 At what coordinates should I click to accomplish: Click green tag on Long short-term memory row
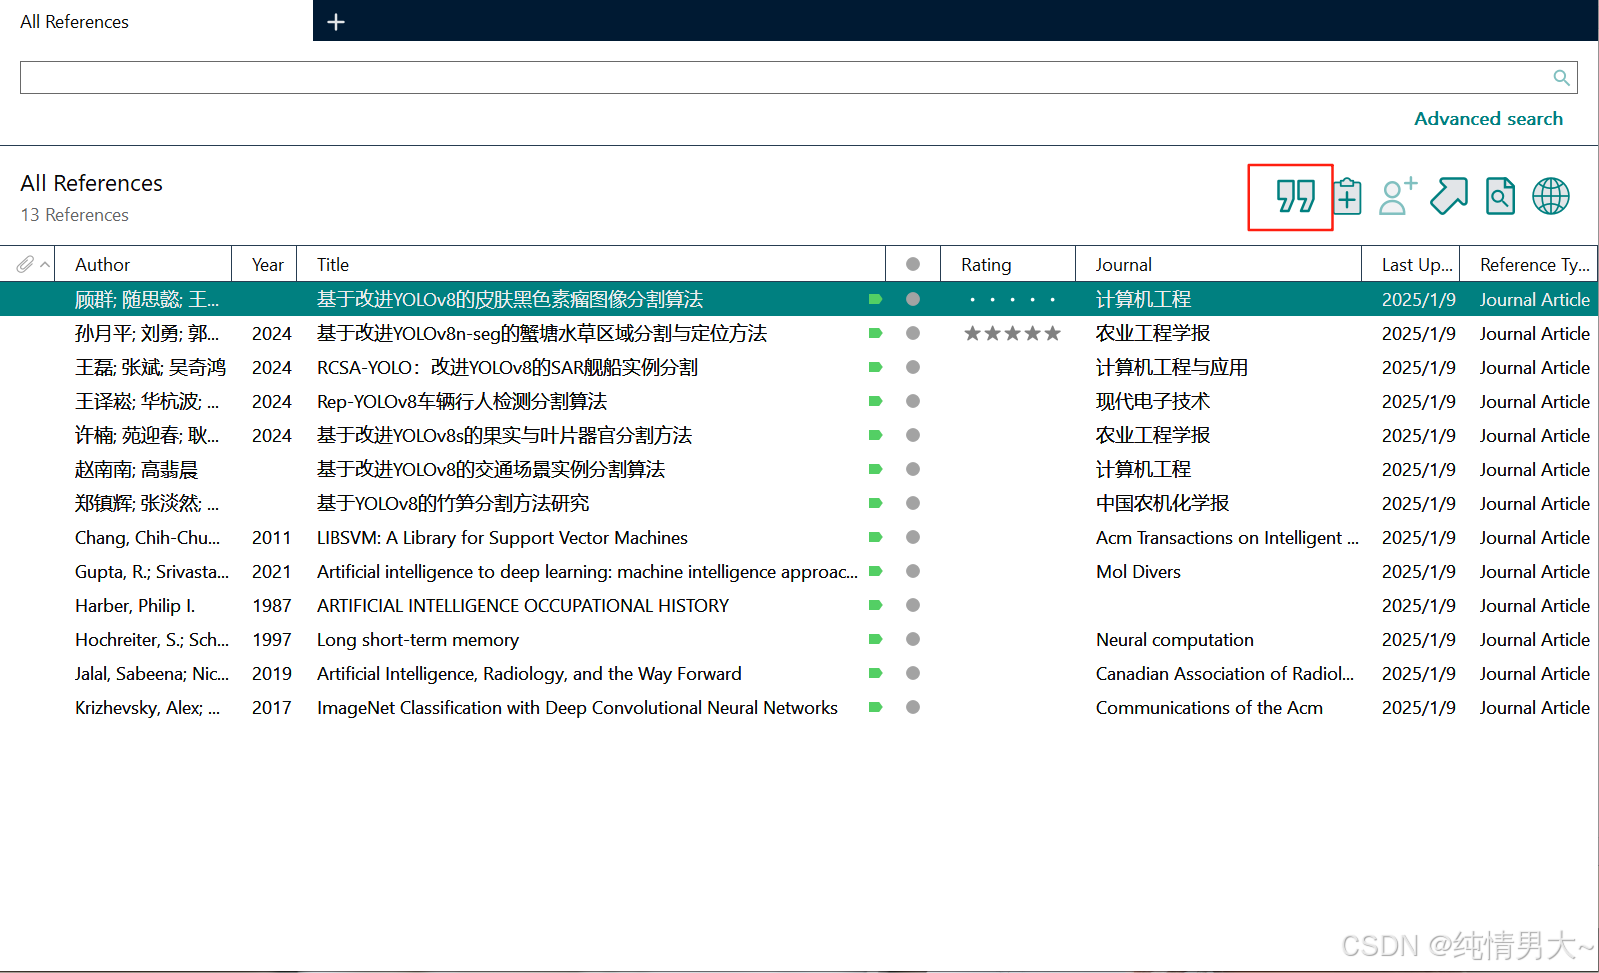(x=875, y=639)
